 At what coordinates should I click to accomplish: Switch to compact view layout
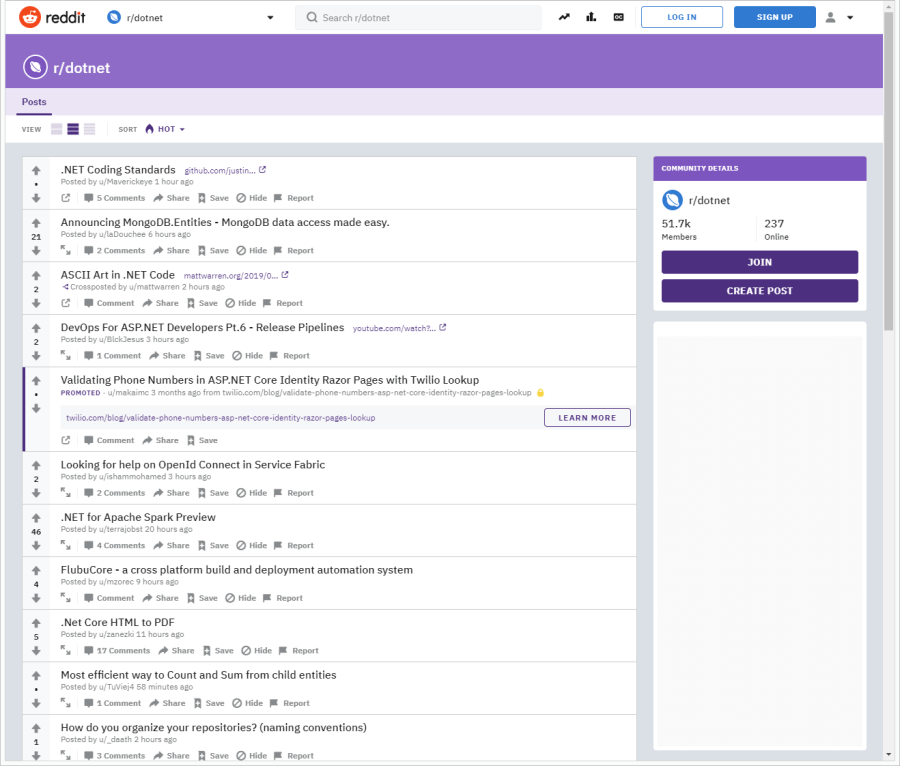[90, 129]
